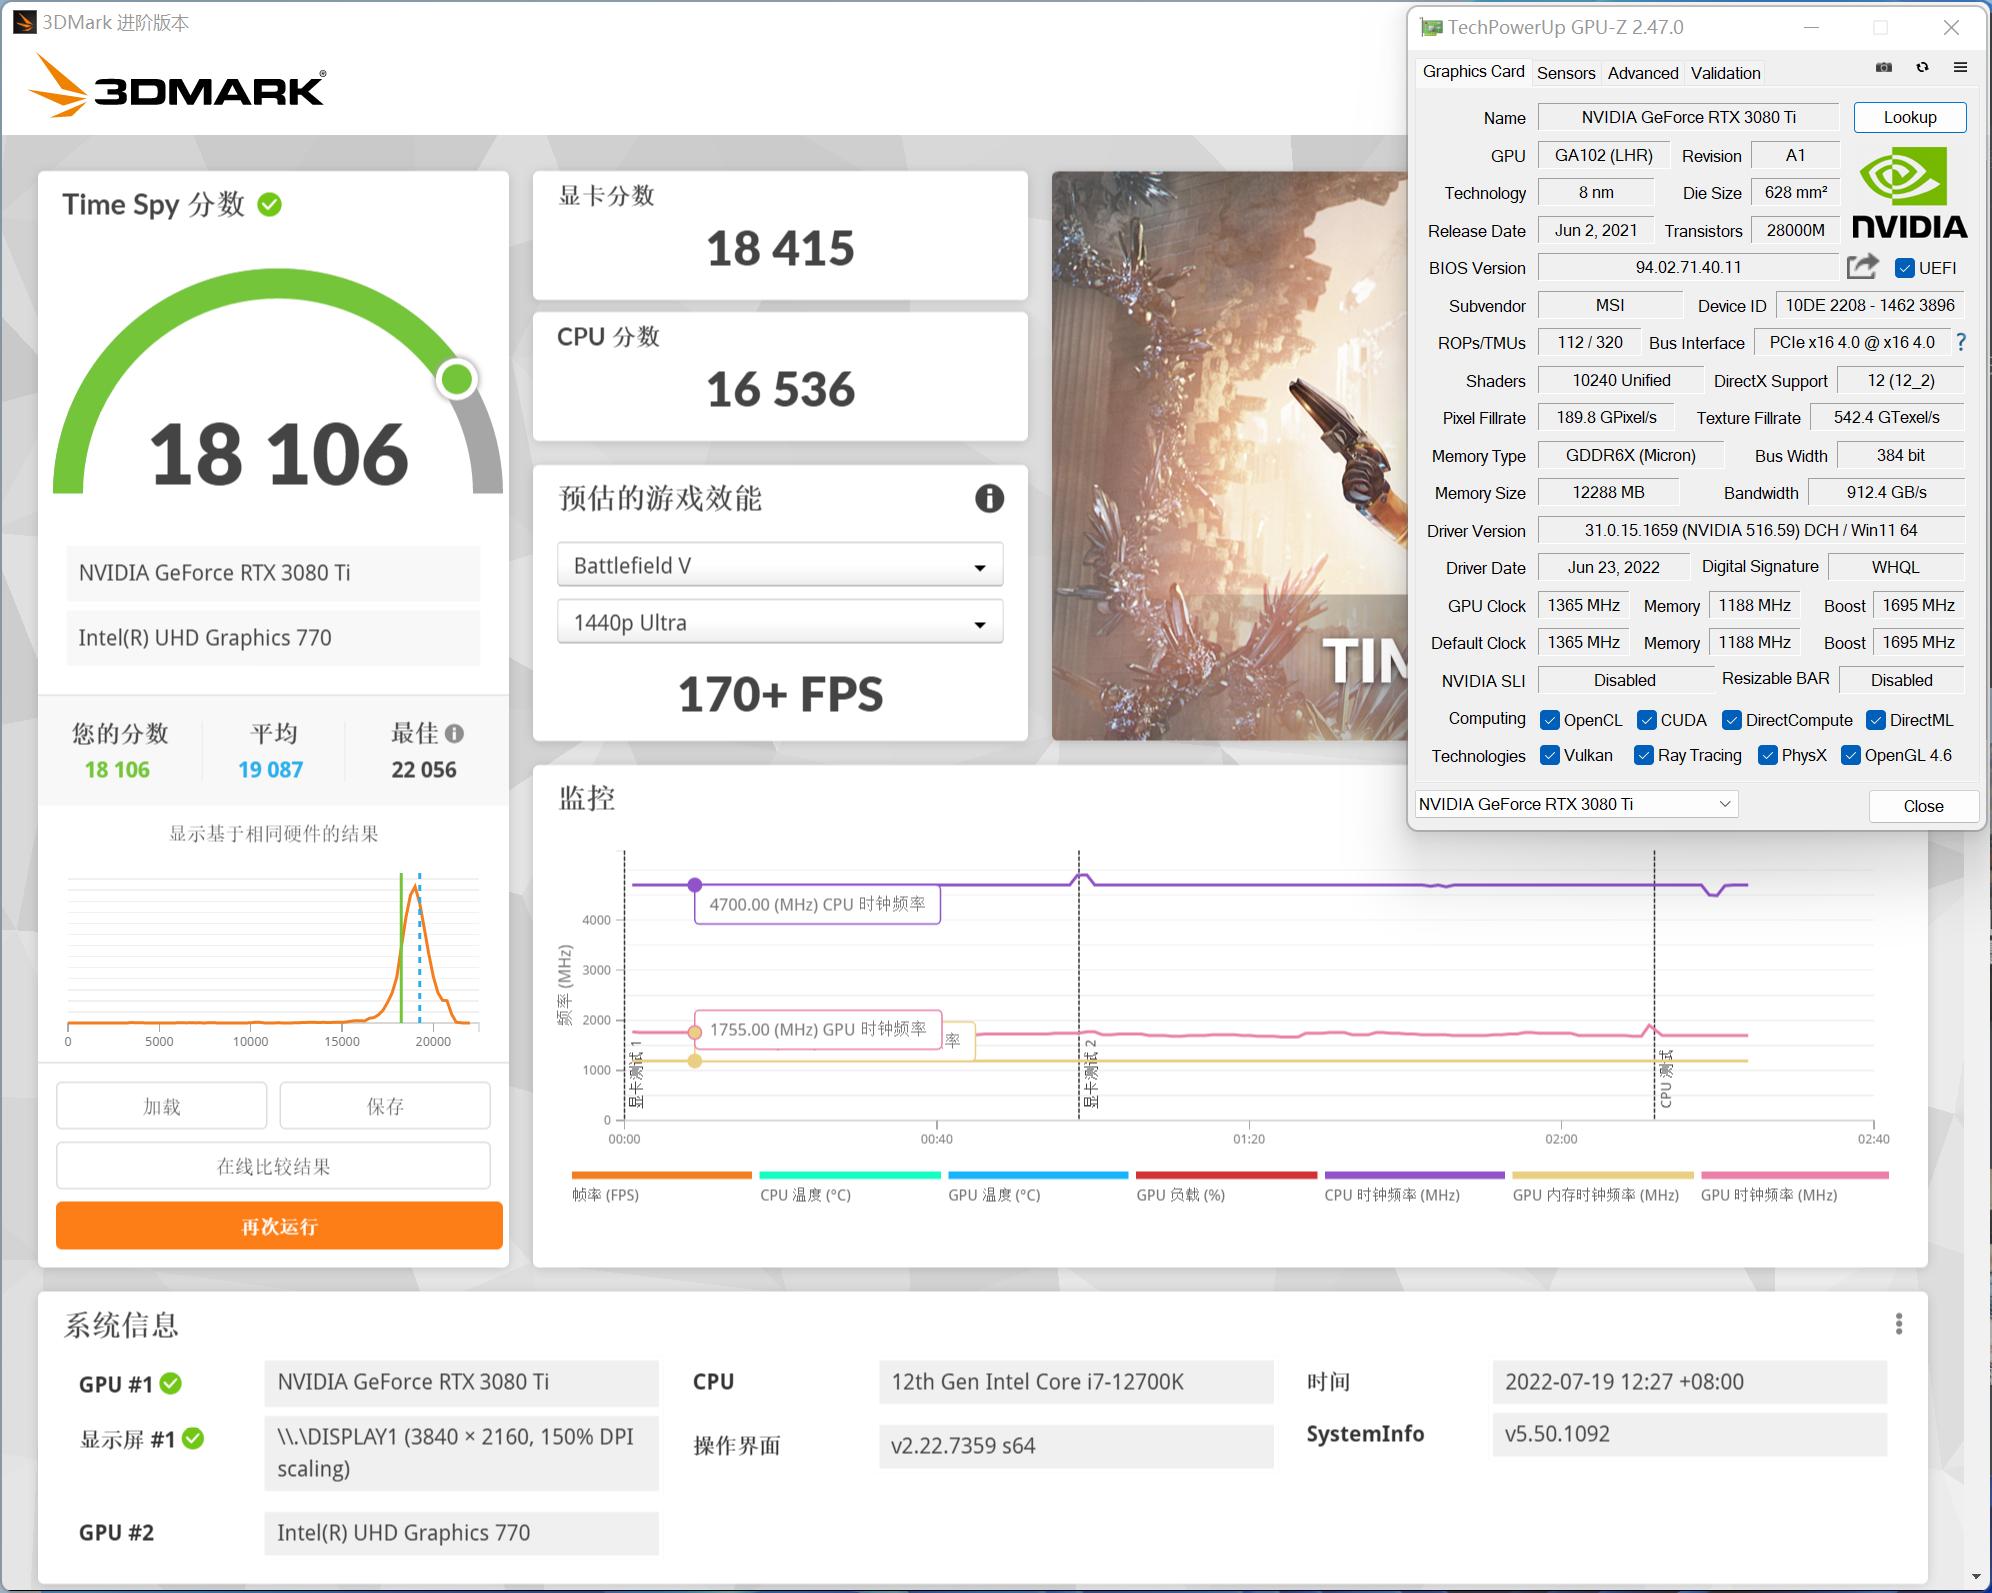Click the bus interface question mark icon
This screenshot has width=1992, height=1593.
1961,342
